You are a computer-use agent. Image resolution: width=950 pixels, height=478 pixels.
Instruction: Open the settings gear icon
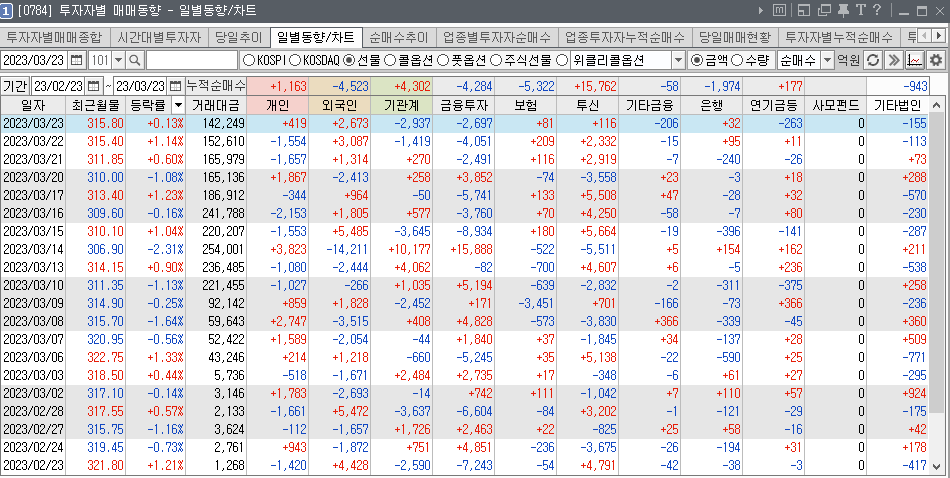pyautogui.click(x=935, y=60)
